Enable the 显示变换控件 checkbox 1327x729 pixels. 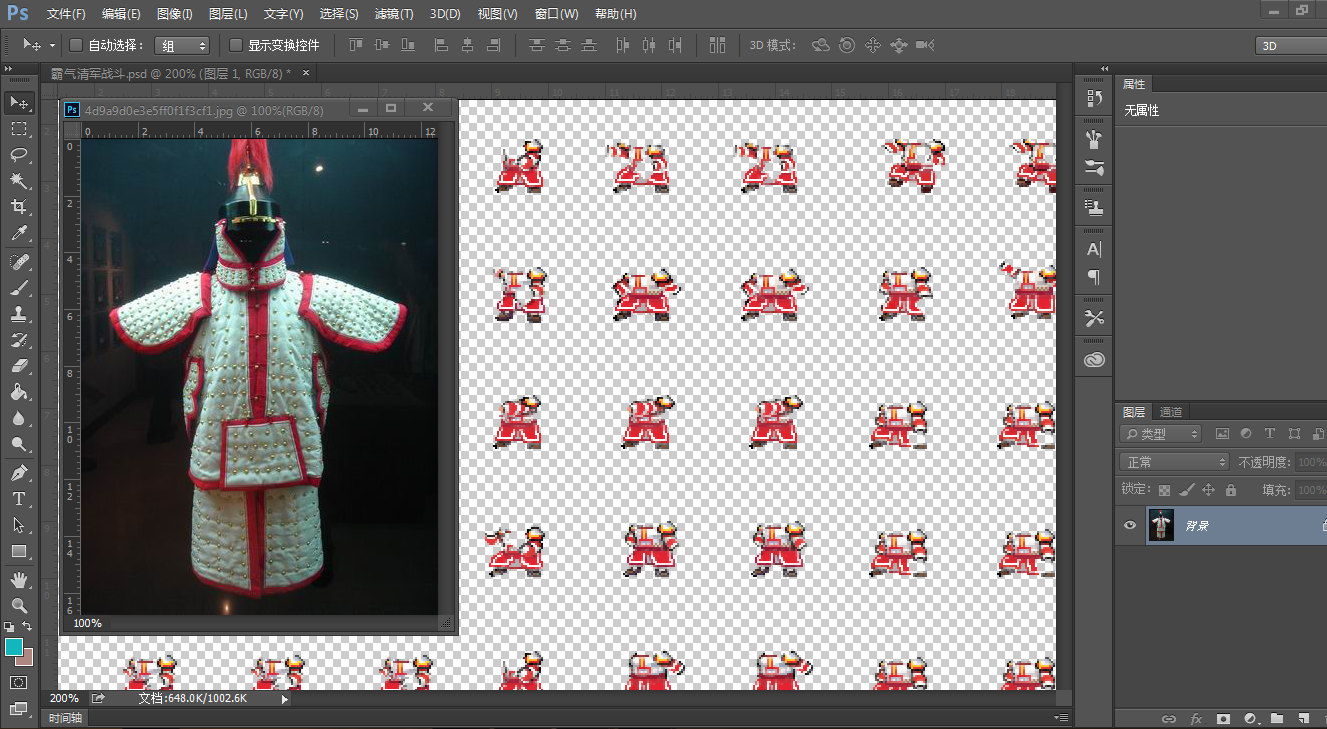click(x=236, y=45)
